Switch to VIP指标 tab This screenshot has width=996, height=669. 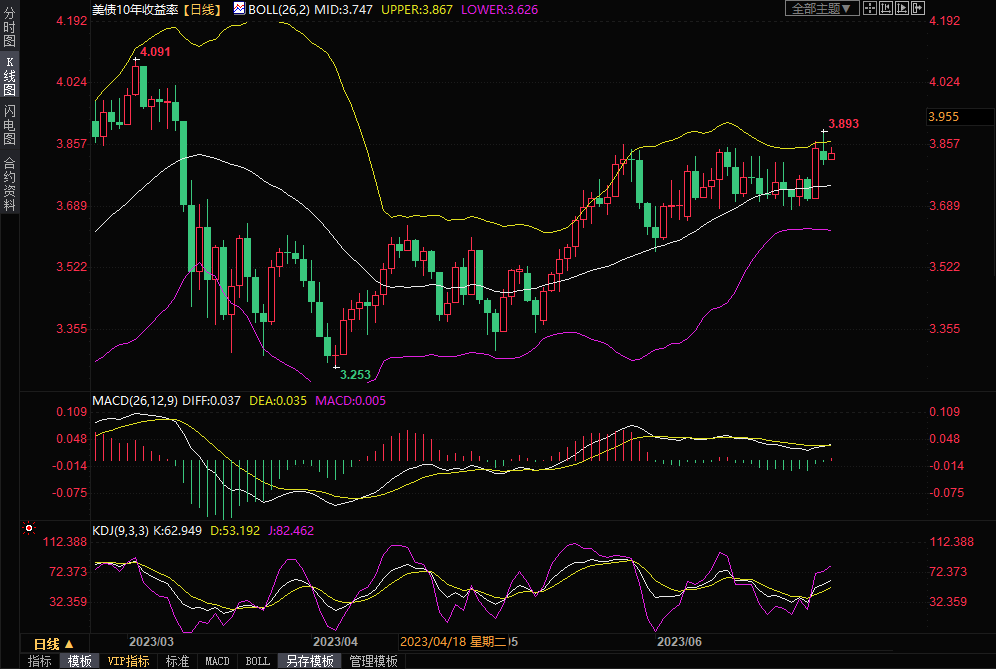coord(128,661)
